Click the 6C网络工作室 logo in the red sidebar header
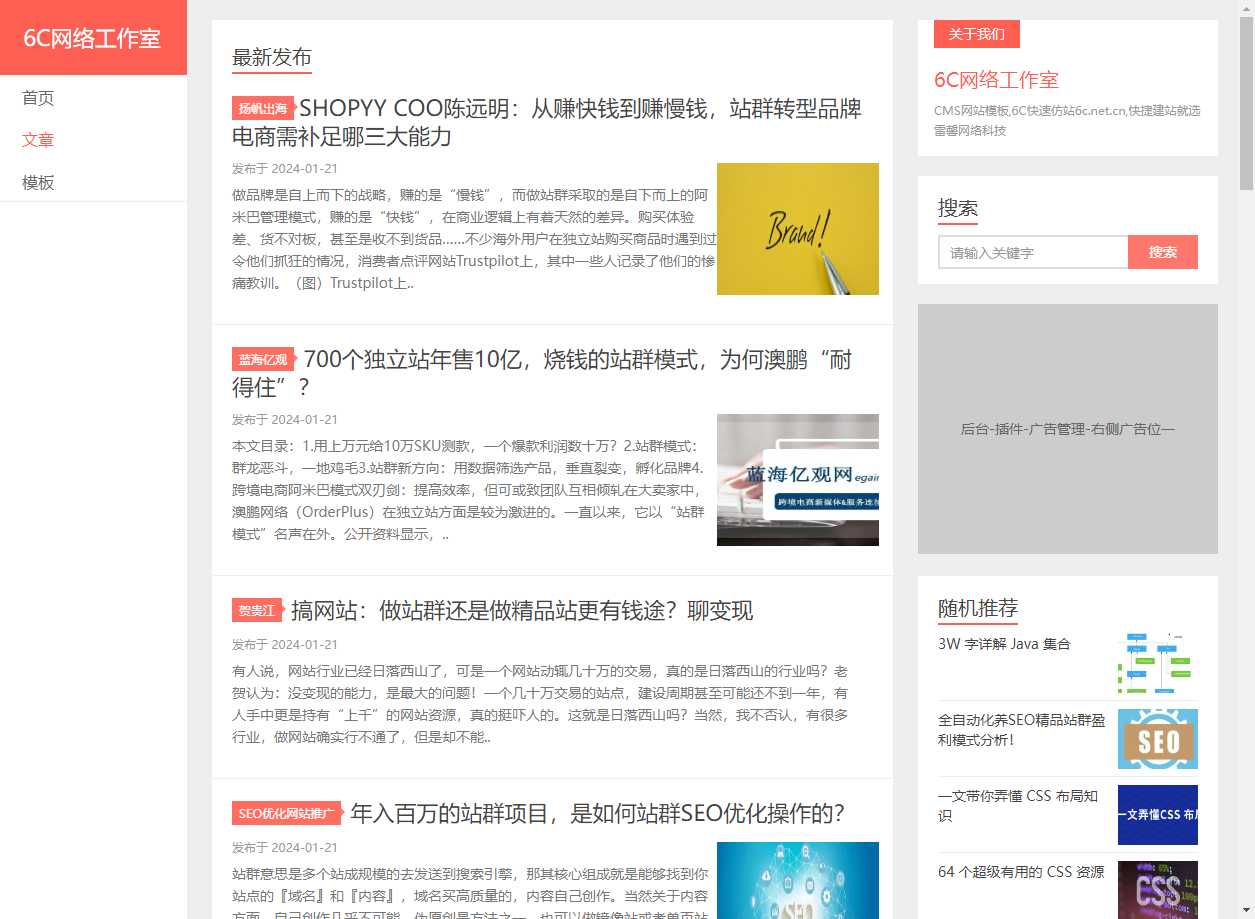Viewport: 1255px width, 919px height. [92, 38]
